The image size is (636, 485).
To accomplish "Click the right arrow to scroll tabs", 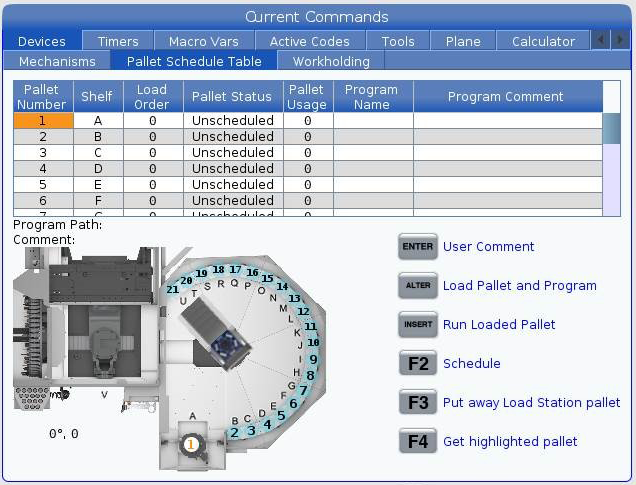I will coord(619,41).
